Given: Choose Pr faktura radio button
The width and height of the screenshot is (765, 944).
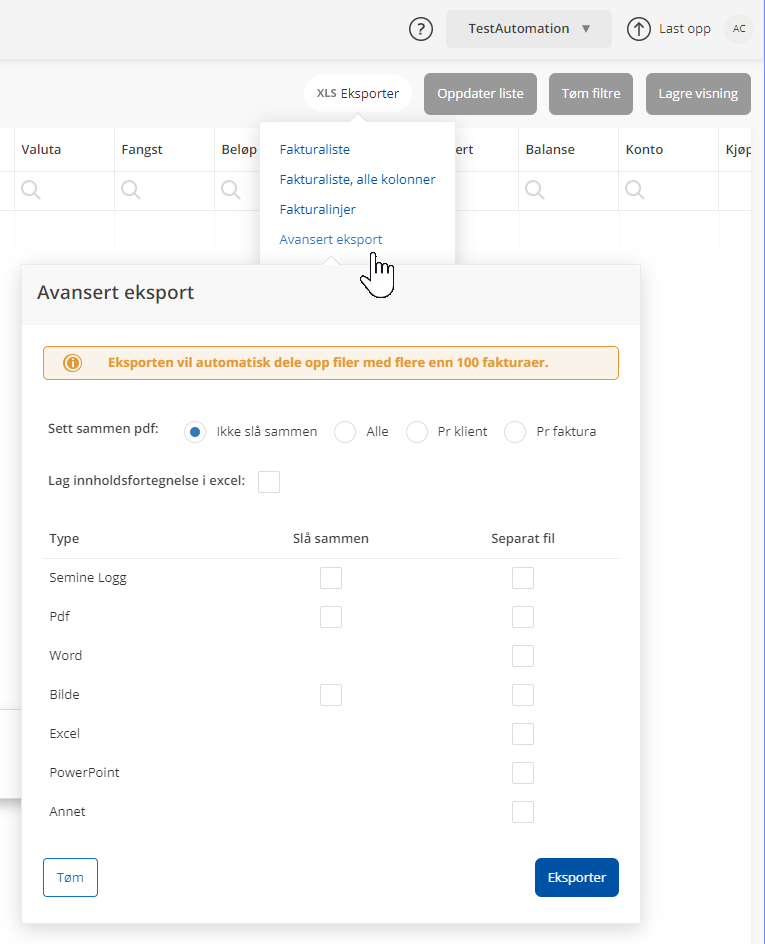Looking at the screenshot, I should point(515,432).
